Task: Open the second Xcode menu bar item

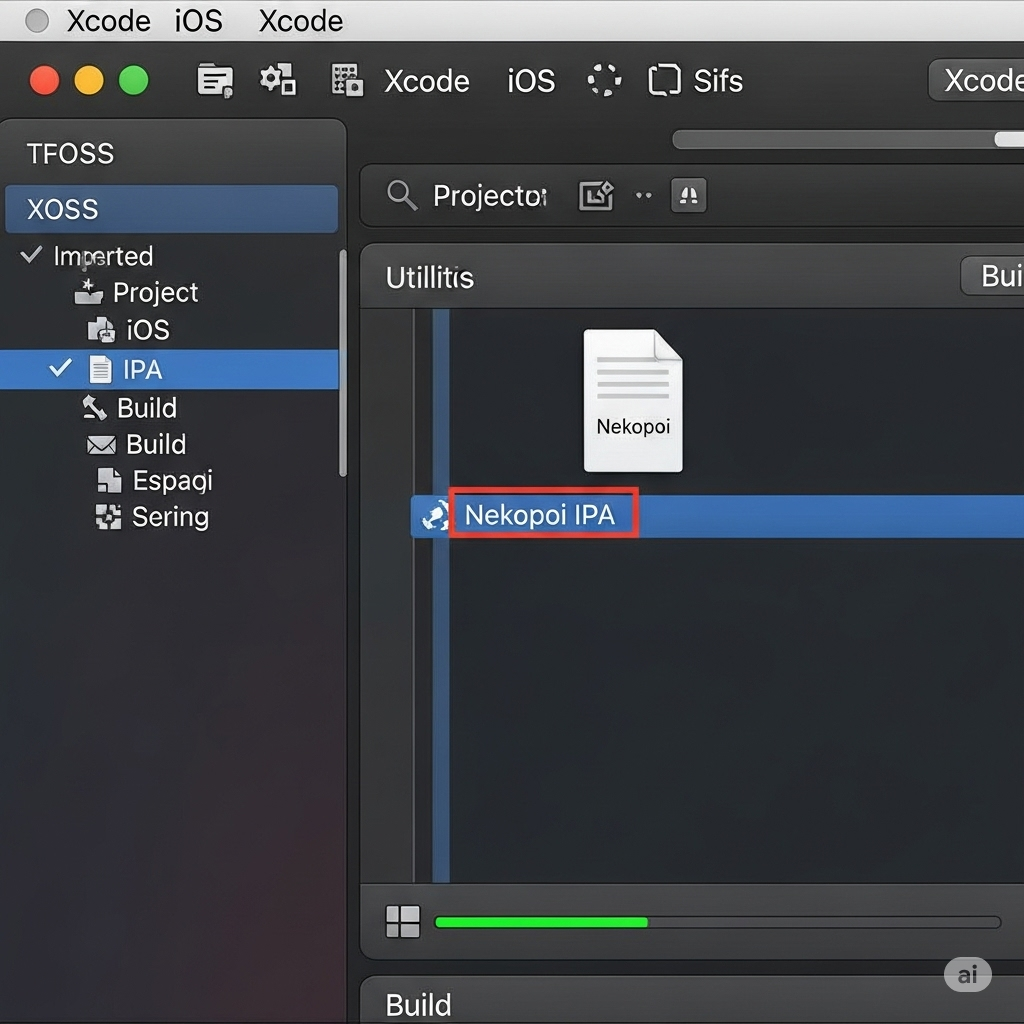Action: click(x=300, y=21)
